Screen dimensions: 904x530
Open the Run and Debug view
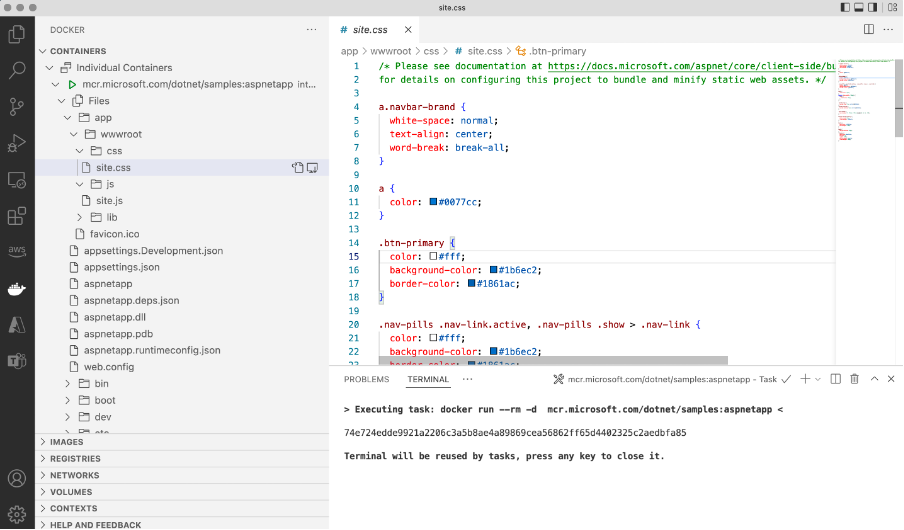point(17,143)
